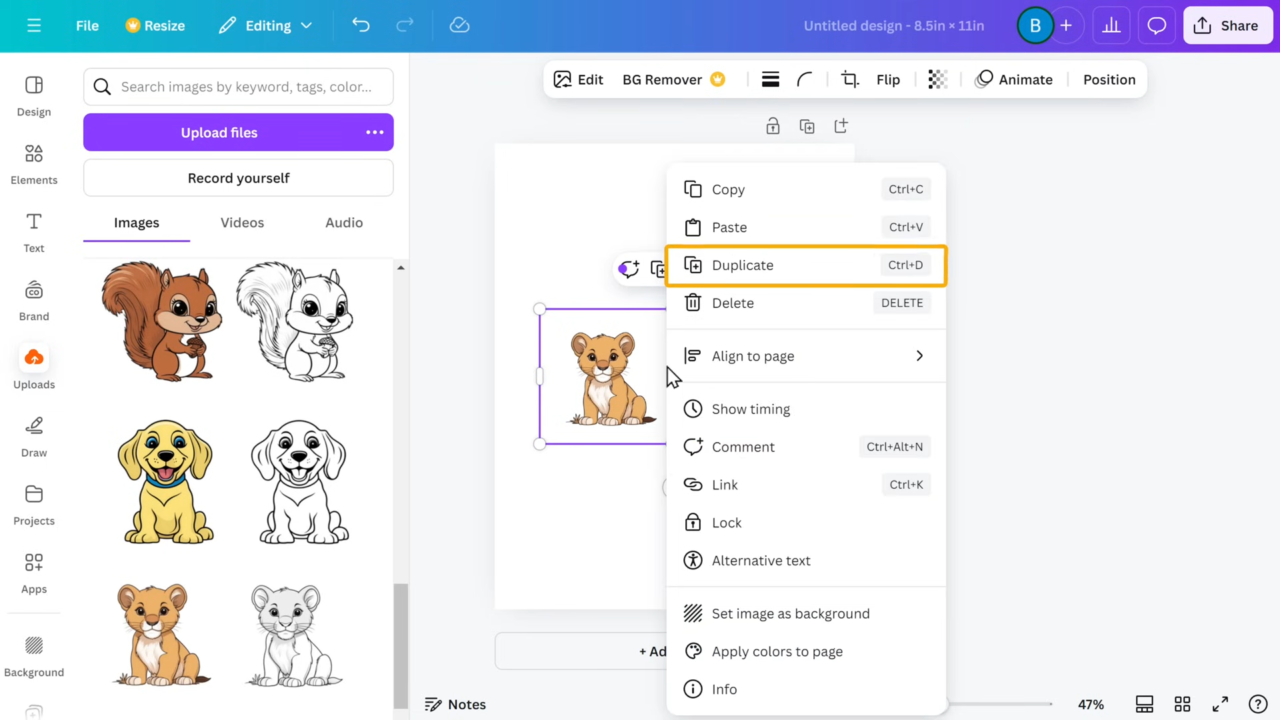The width and height of the screenshot is (1280, 720).
Task: Choose Show timing from context menu
Action: pos(806,409)
